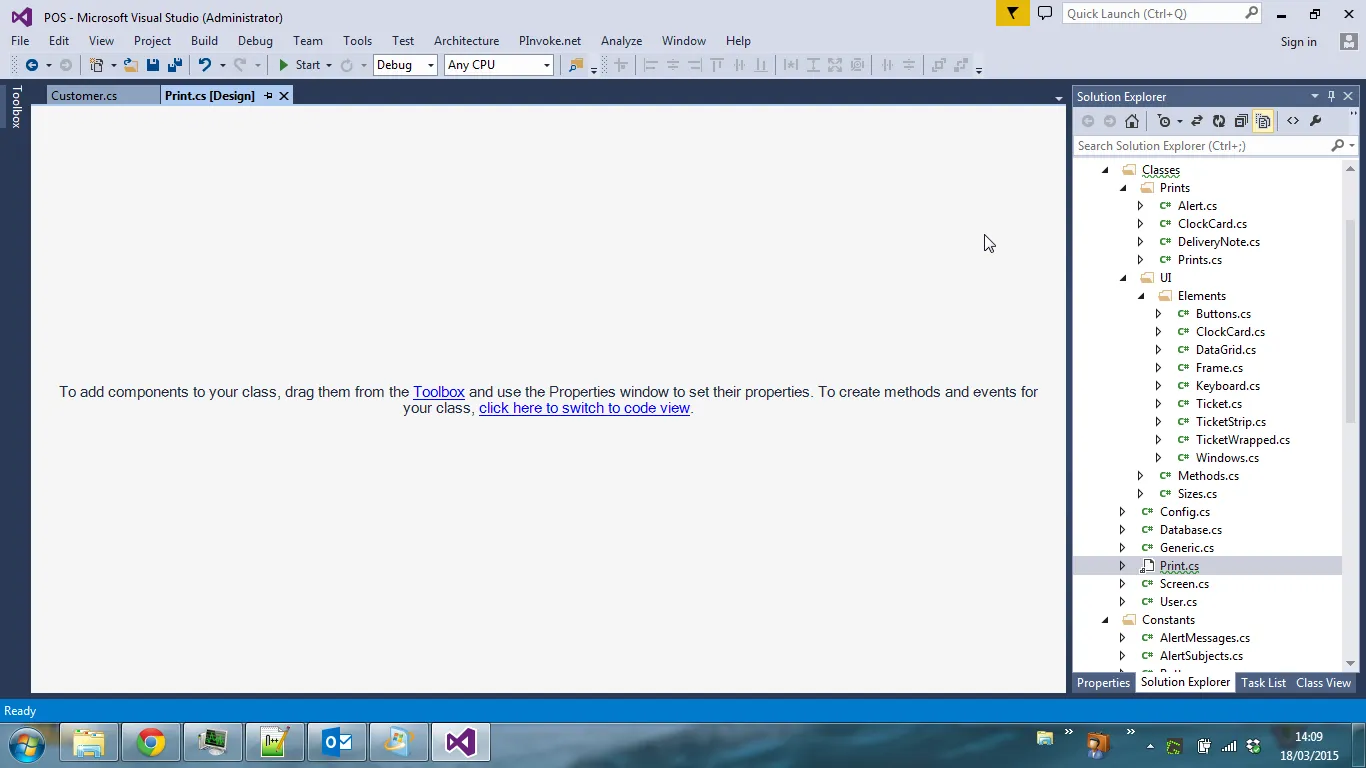This screenshot has height=768, width=1366.
Task: Click Sync with Active Document icon
Action: [x=1196, y=121]
